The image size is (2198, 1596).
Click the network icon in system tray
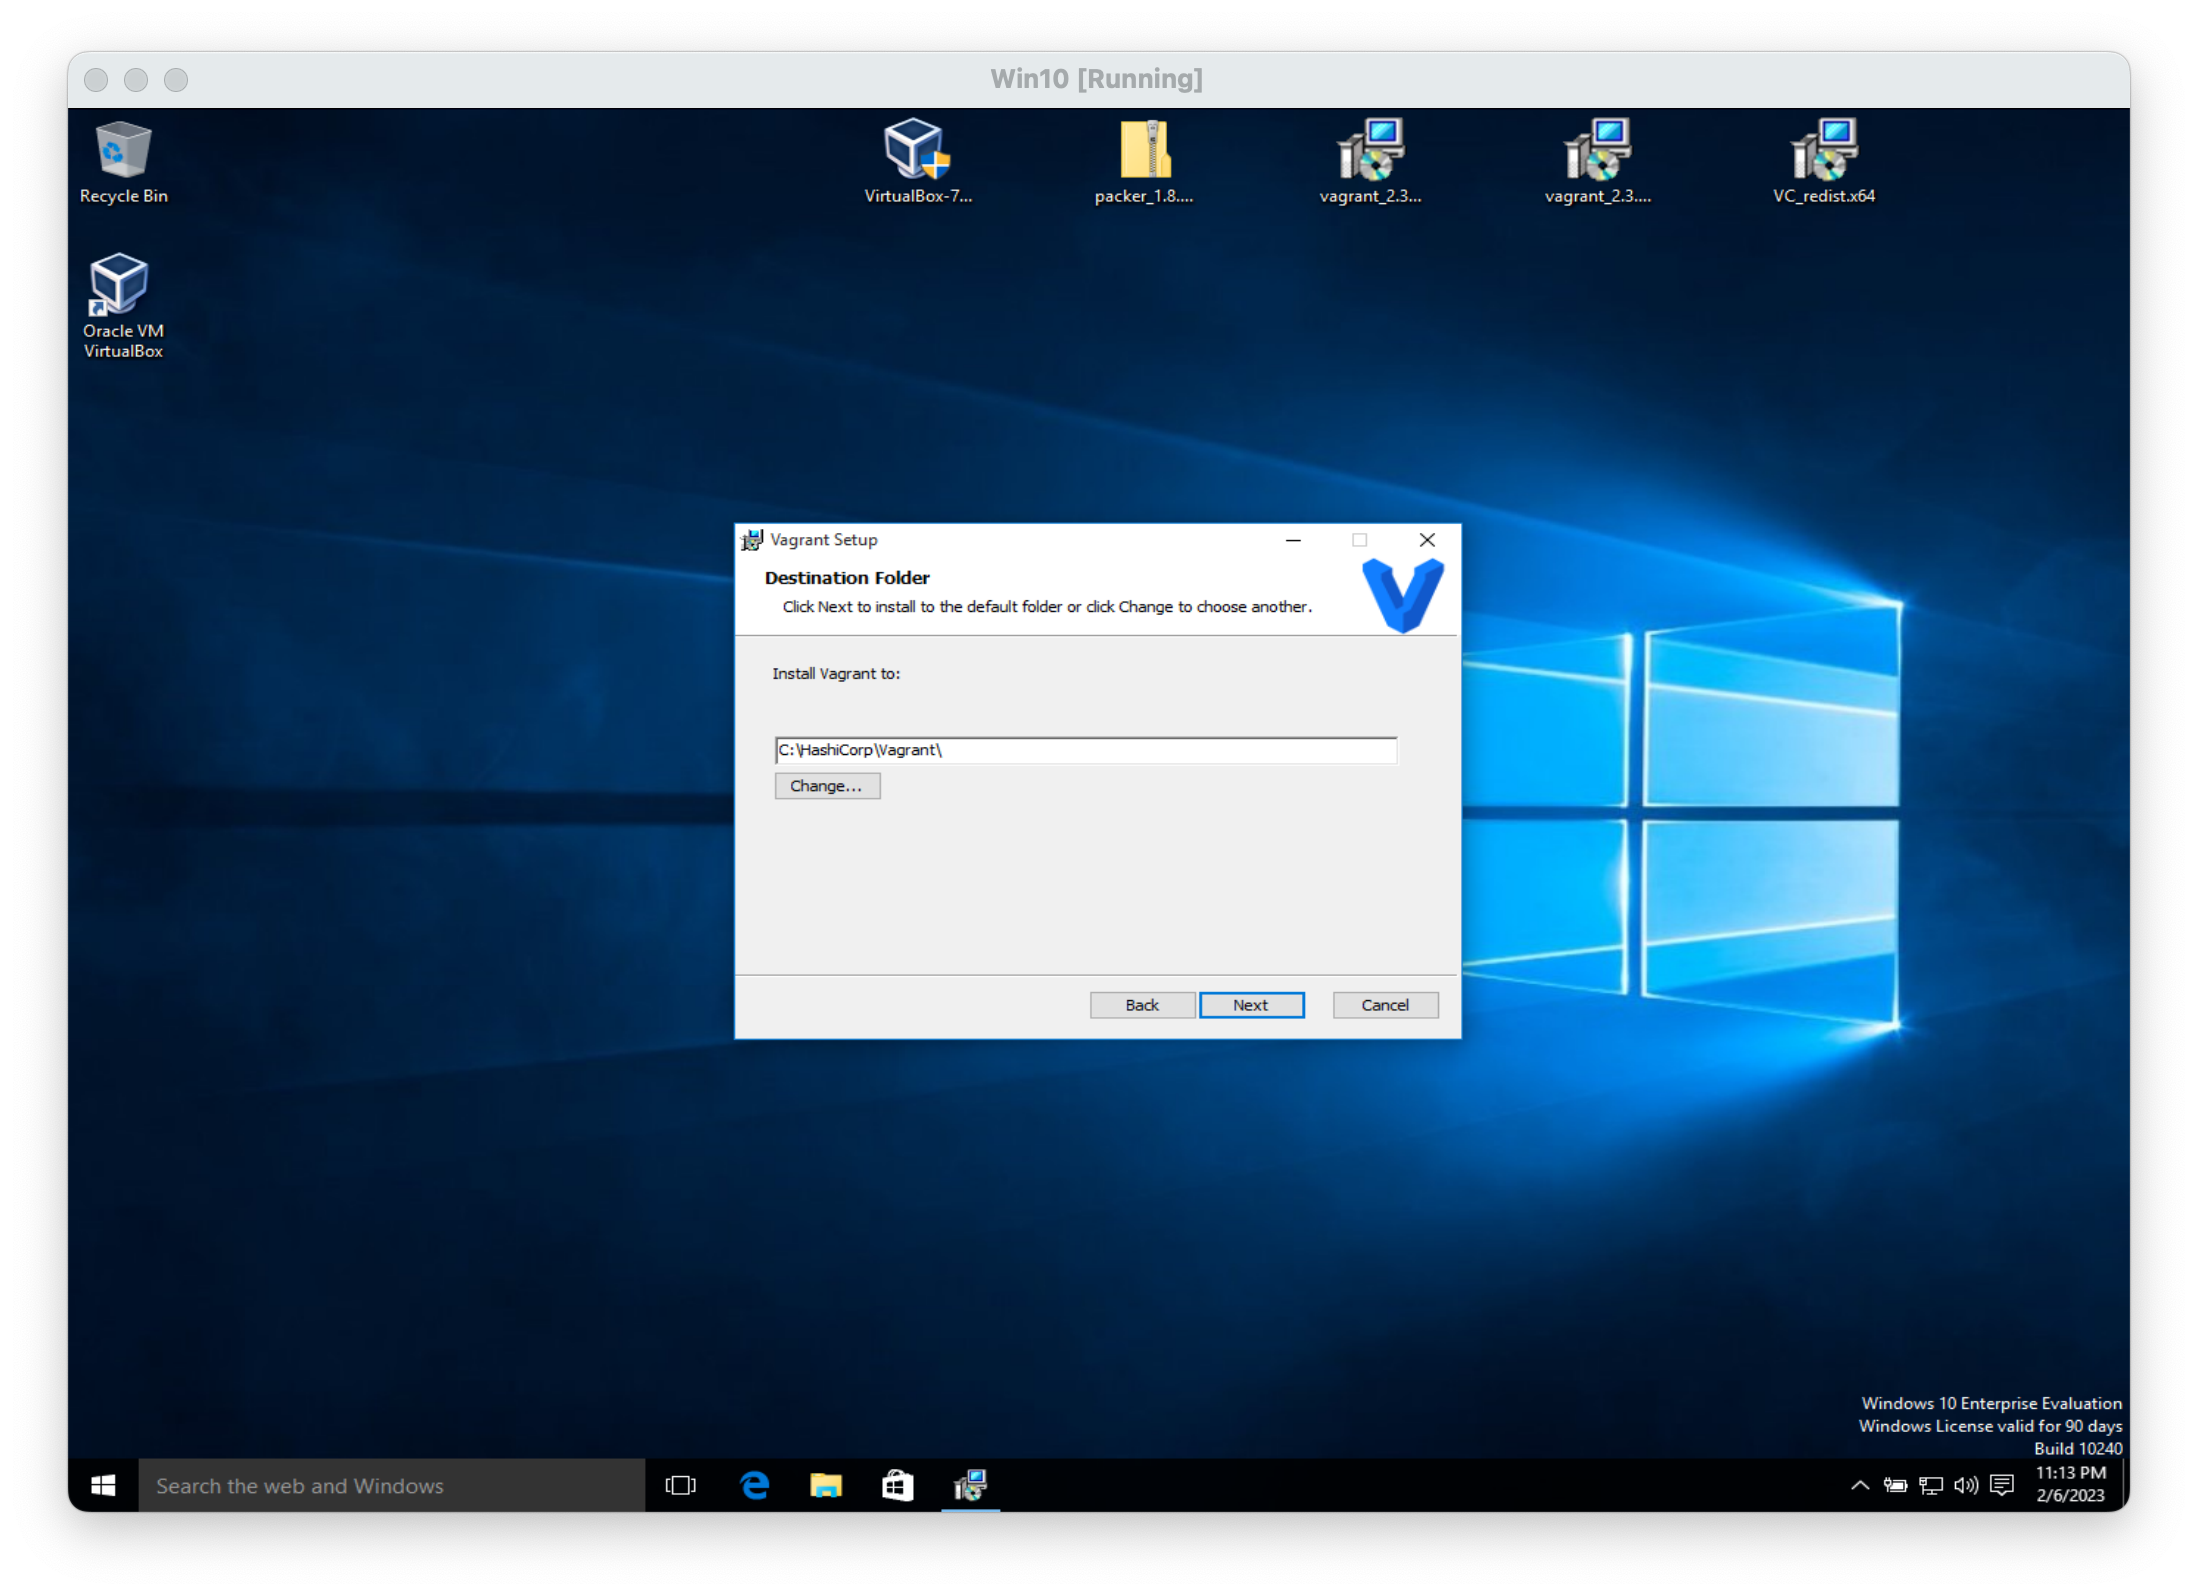tap(1931, 1485)
